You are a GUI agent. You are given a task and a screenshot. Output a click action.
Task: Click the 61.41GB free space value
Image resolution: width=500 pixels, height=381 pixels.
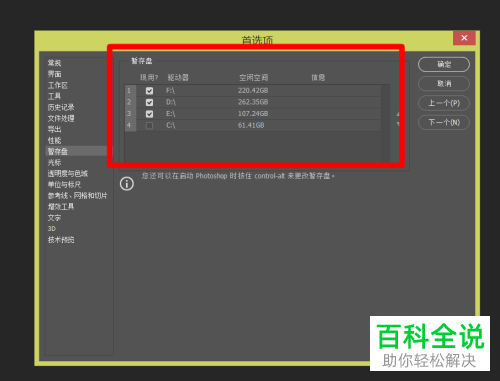(x=251, y=126)
